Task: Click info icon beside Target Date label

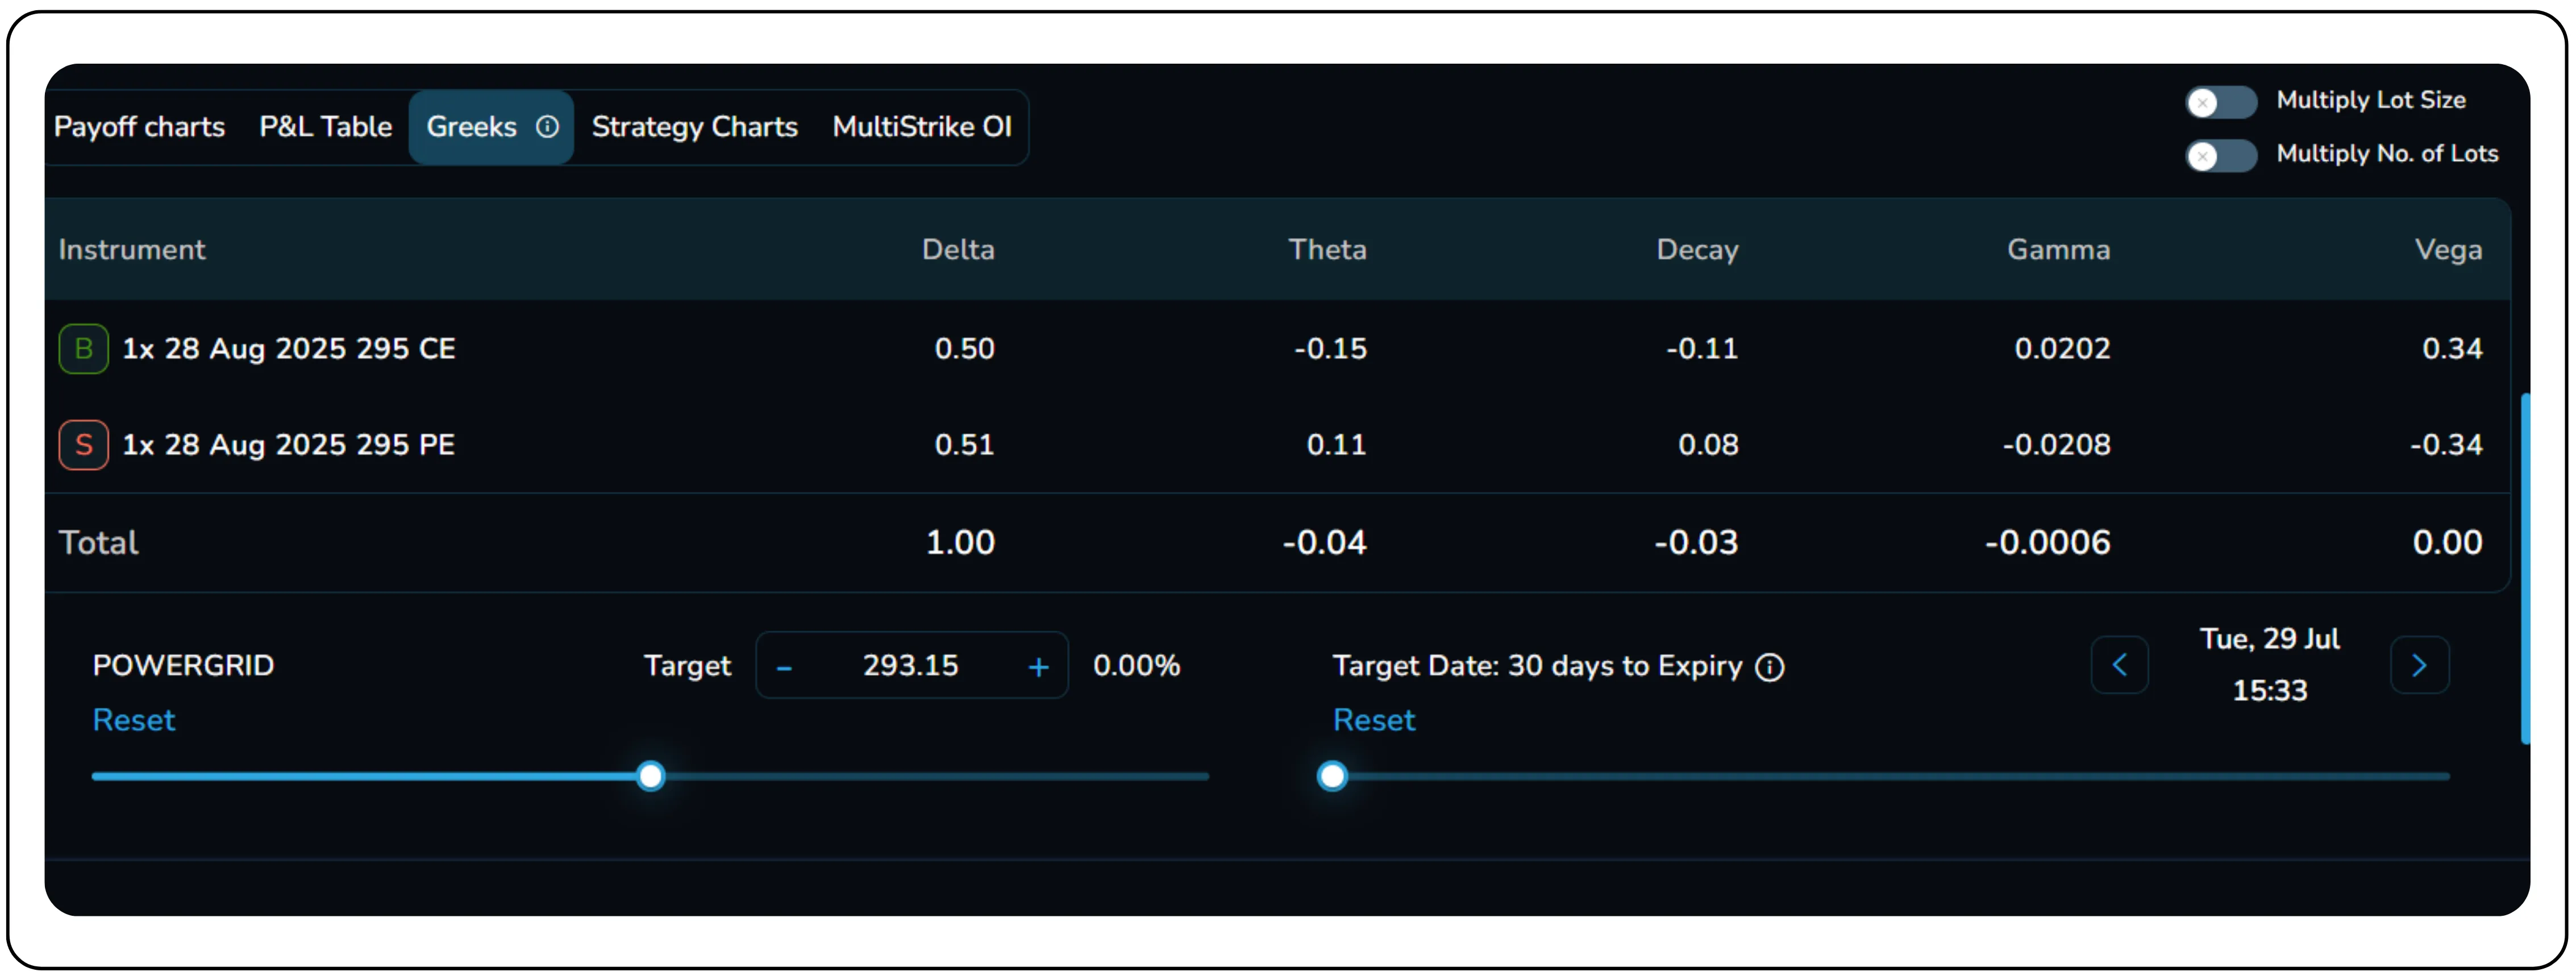Action: click(x=1769, y=667)
